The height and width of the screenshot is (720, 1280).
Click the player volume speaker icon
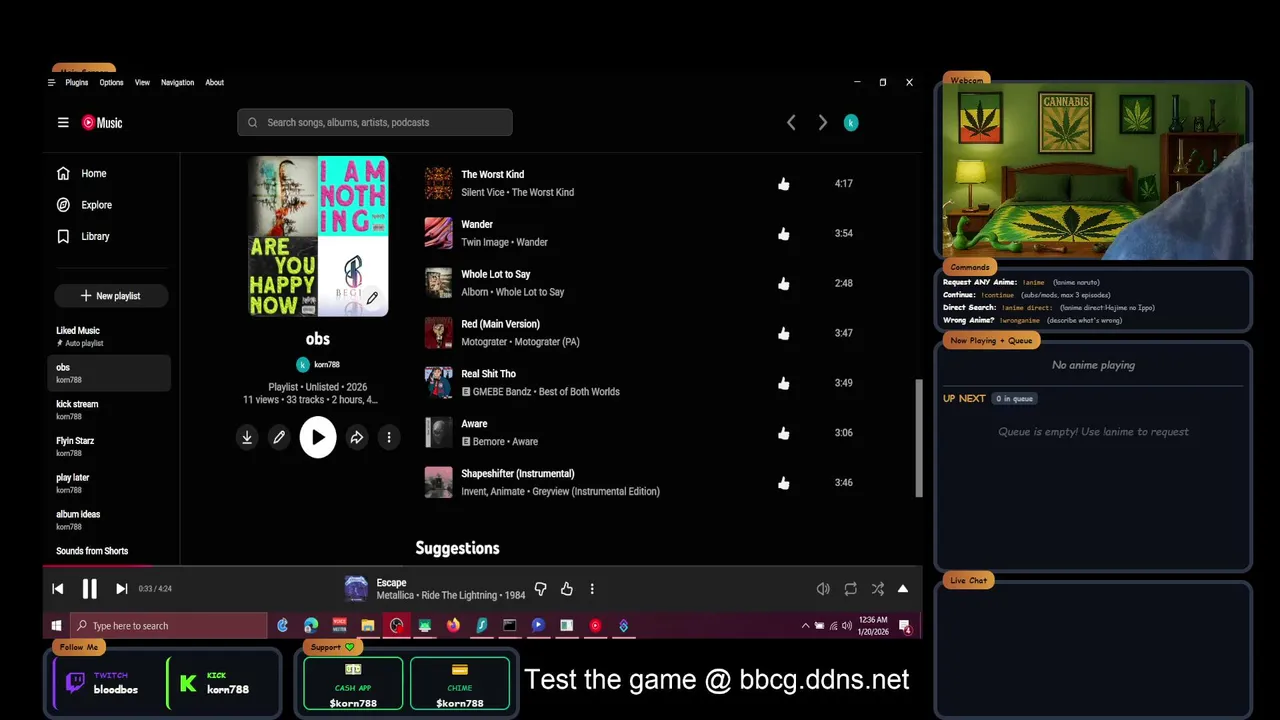click(823, 589)
